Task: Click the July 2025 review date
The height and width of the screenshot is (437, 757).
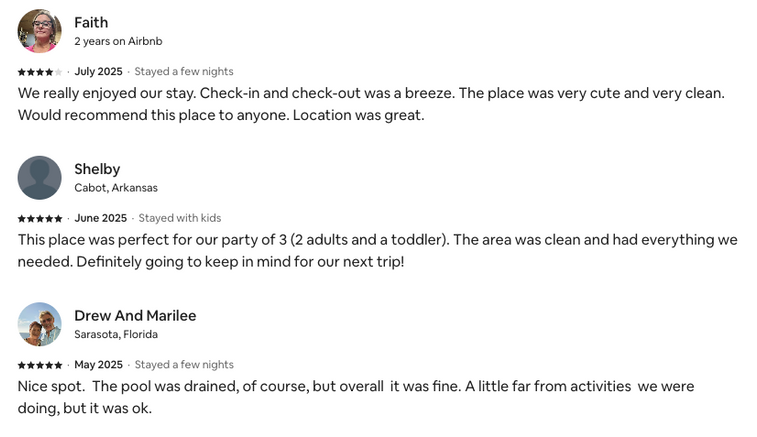Action: click(x=98, y=71)
